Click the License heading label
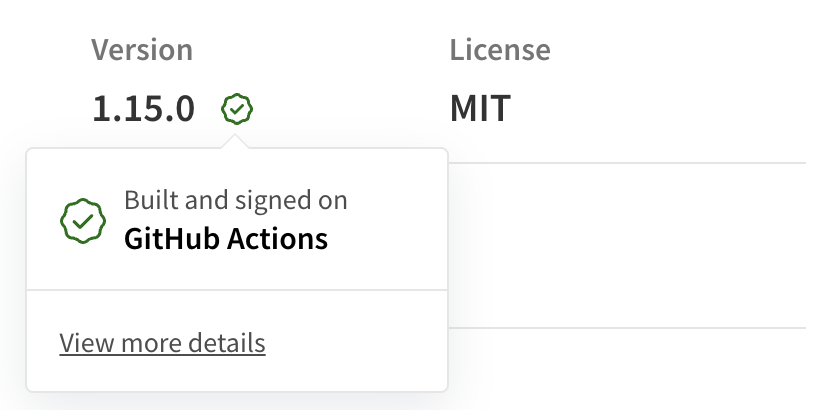 tap(500, 49)
